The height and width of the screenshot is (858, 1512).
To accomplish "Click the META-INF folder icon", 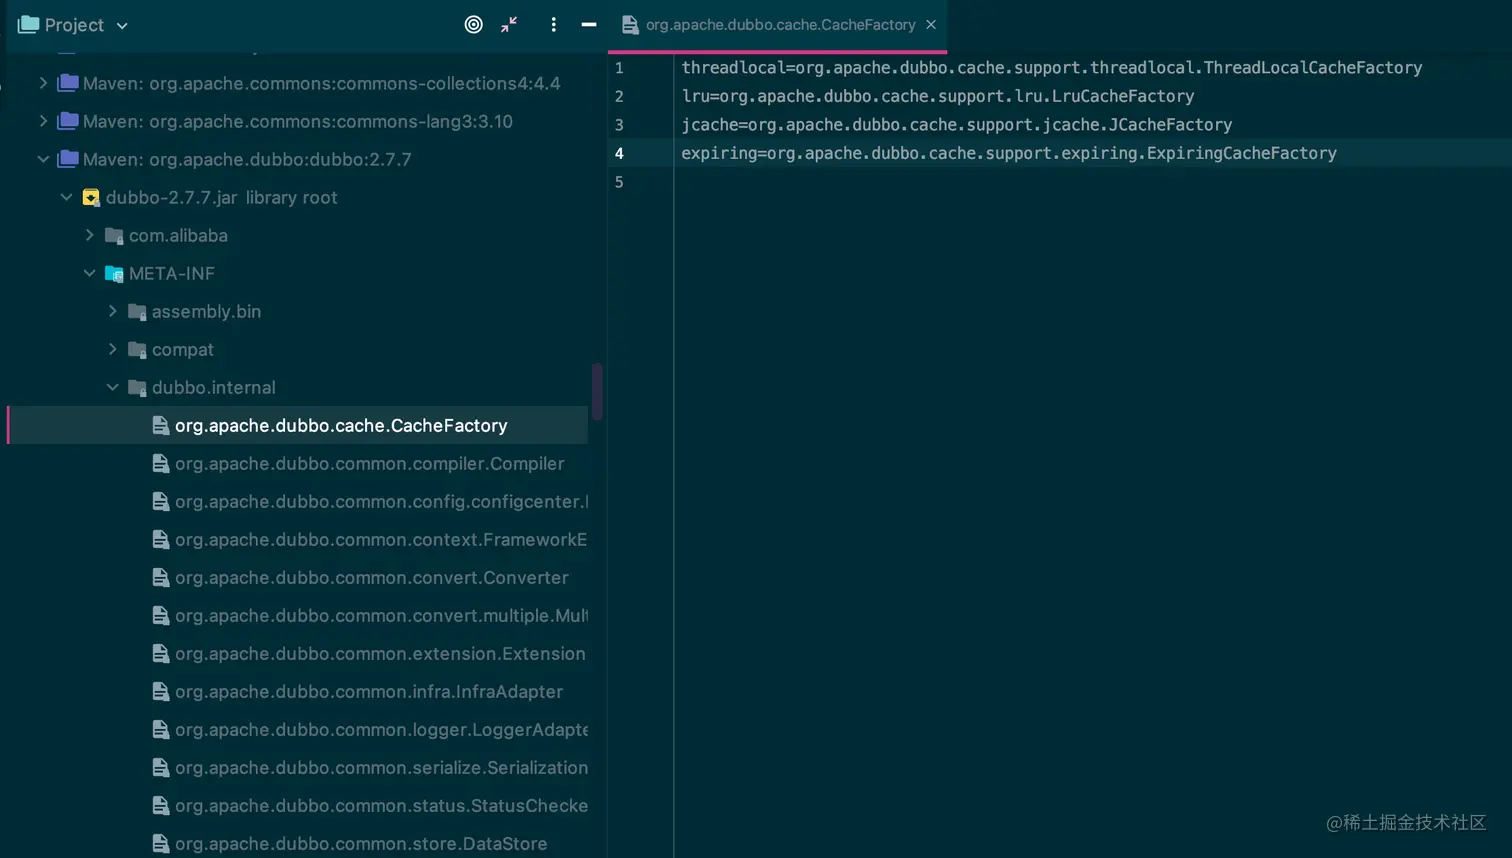I will (114, 274).
